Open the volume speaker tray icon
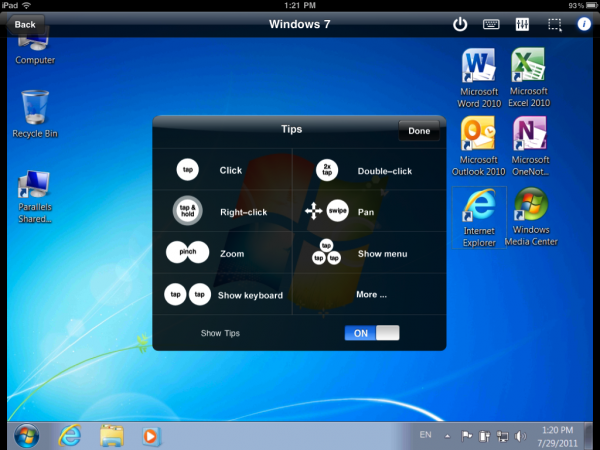The height and width of the screenshot is (450, 600). [520, 436]
